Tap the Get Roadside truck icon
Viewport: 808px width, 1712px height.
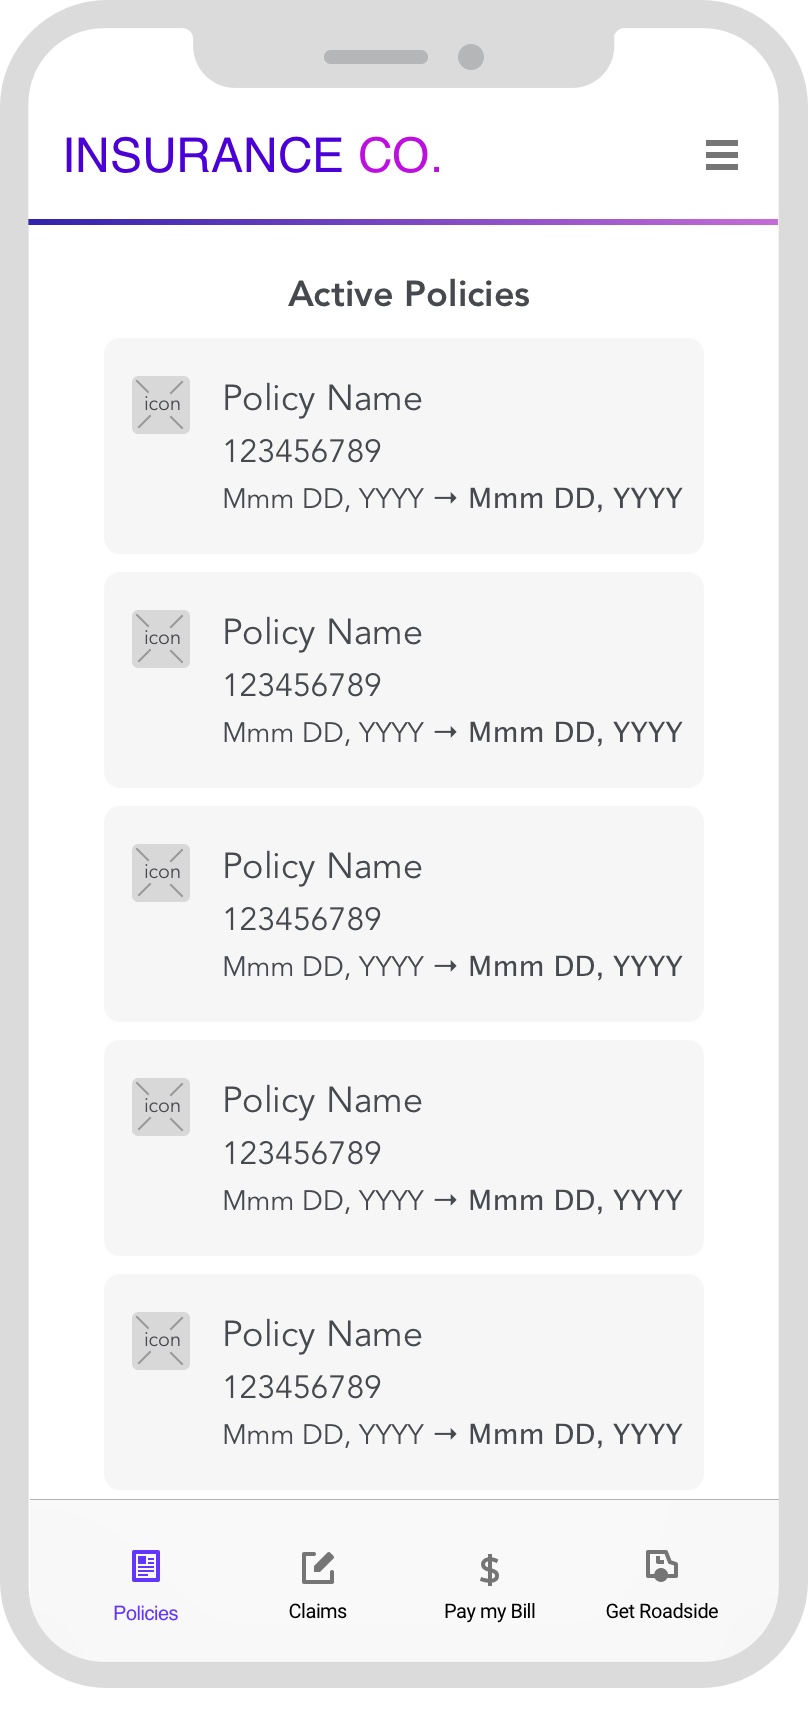point(661,1565)
